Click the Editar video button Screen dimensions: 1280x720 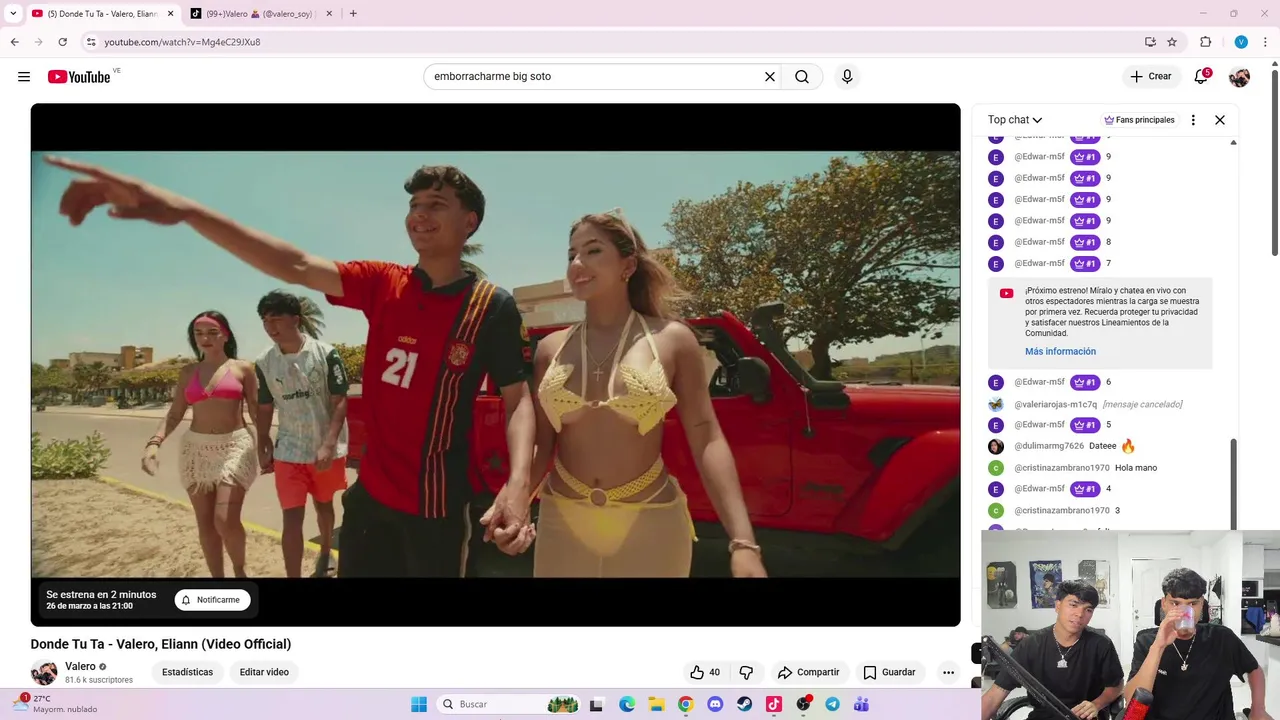264,672
